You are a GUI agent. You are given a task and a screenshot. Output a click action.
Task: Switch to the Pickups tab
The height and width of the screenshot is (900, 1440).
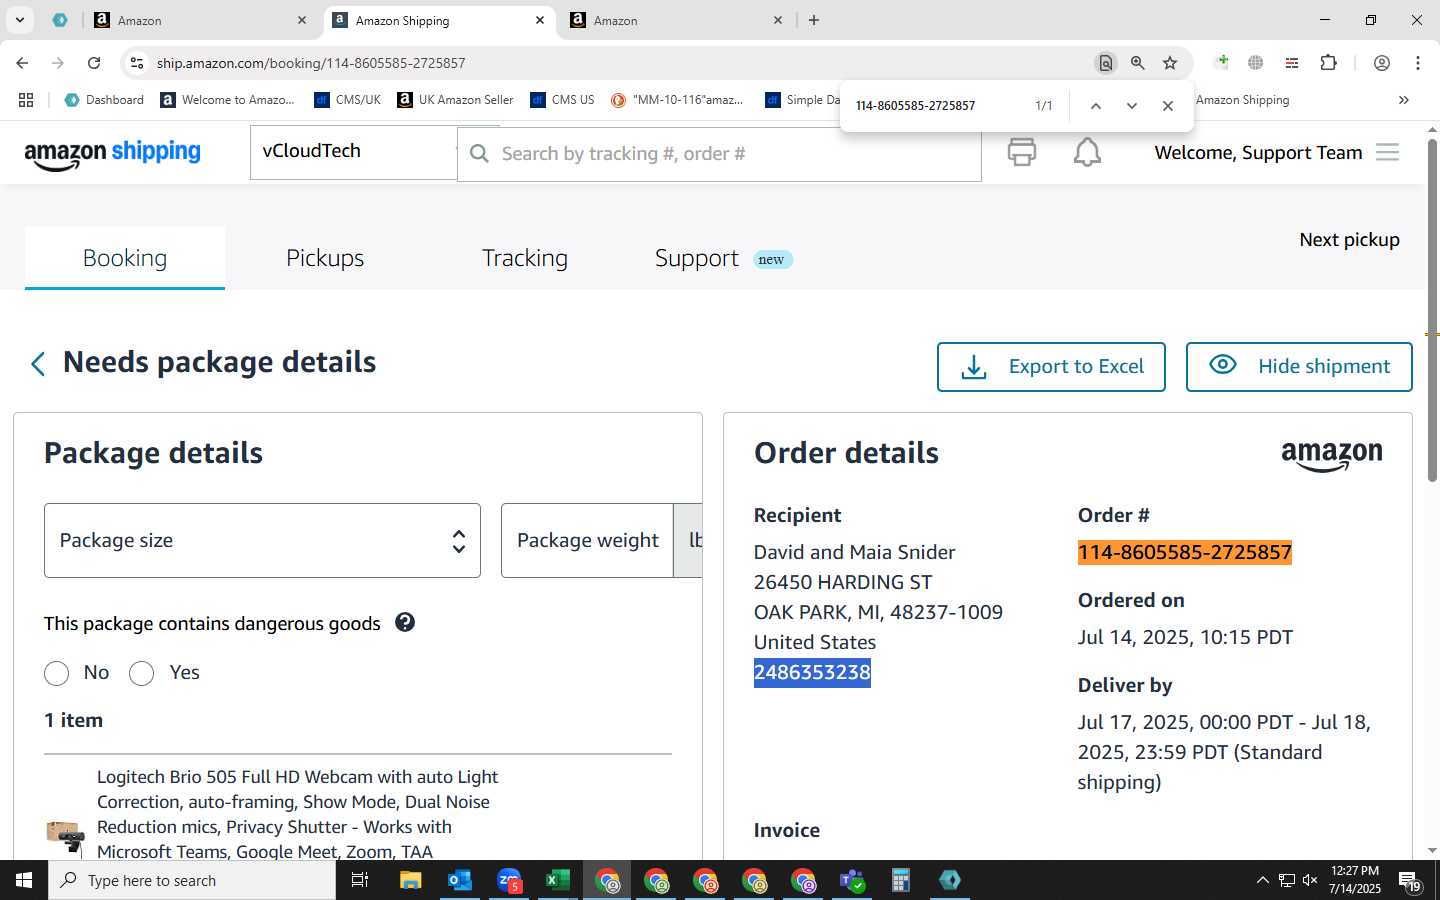(x=325, y=258)
